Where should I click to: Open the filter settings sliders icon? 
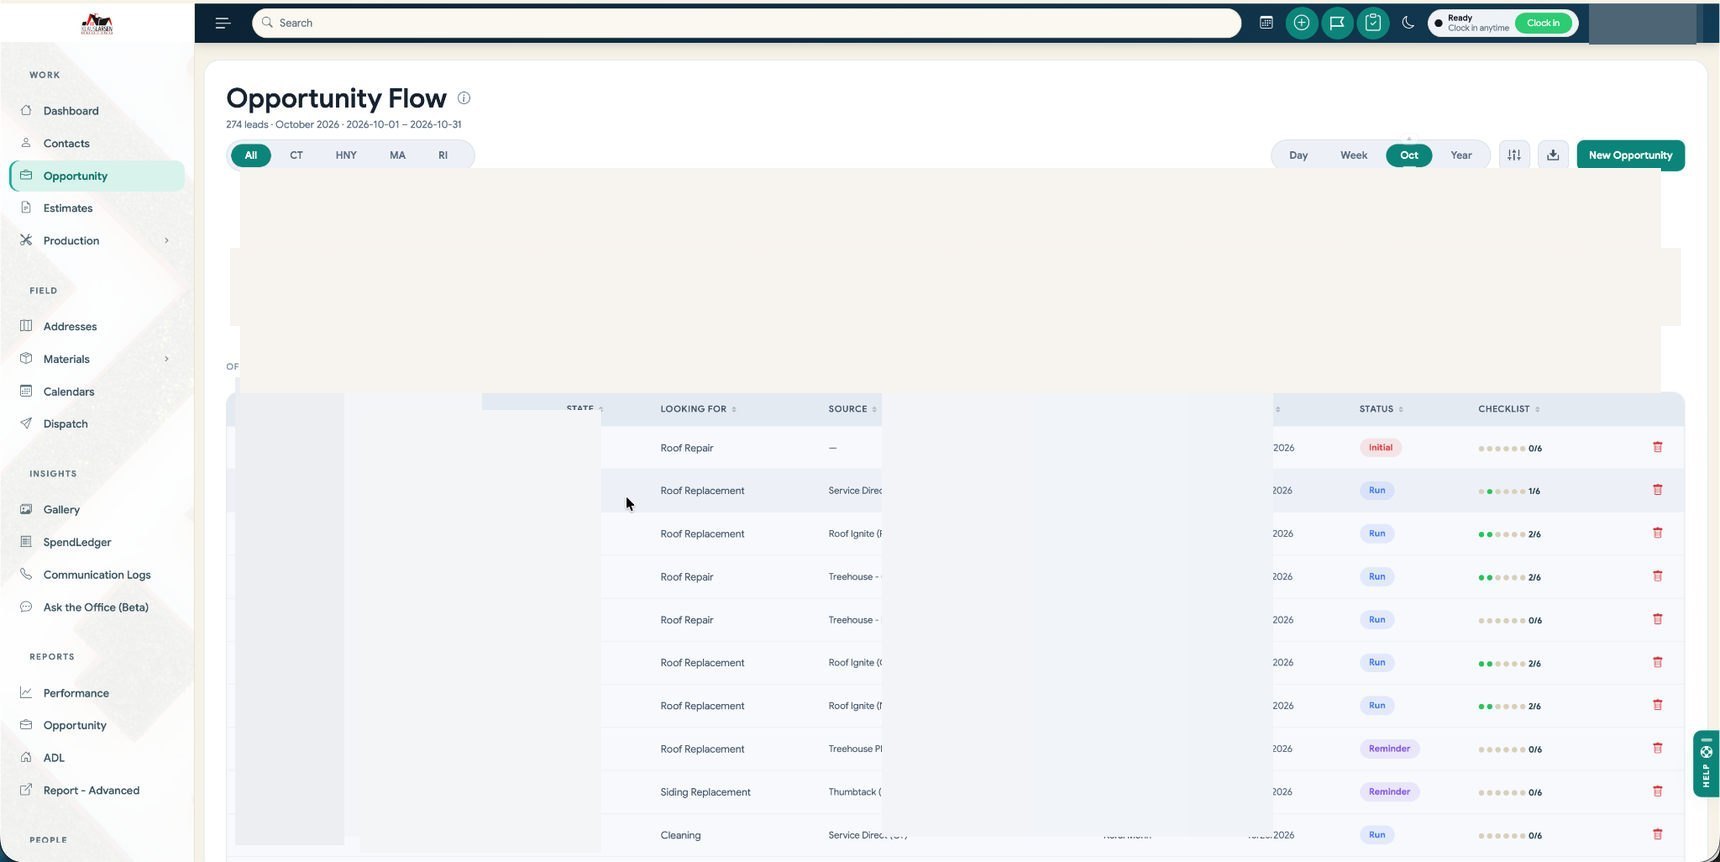point(1514,155)
